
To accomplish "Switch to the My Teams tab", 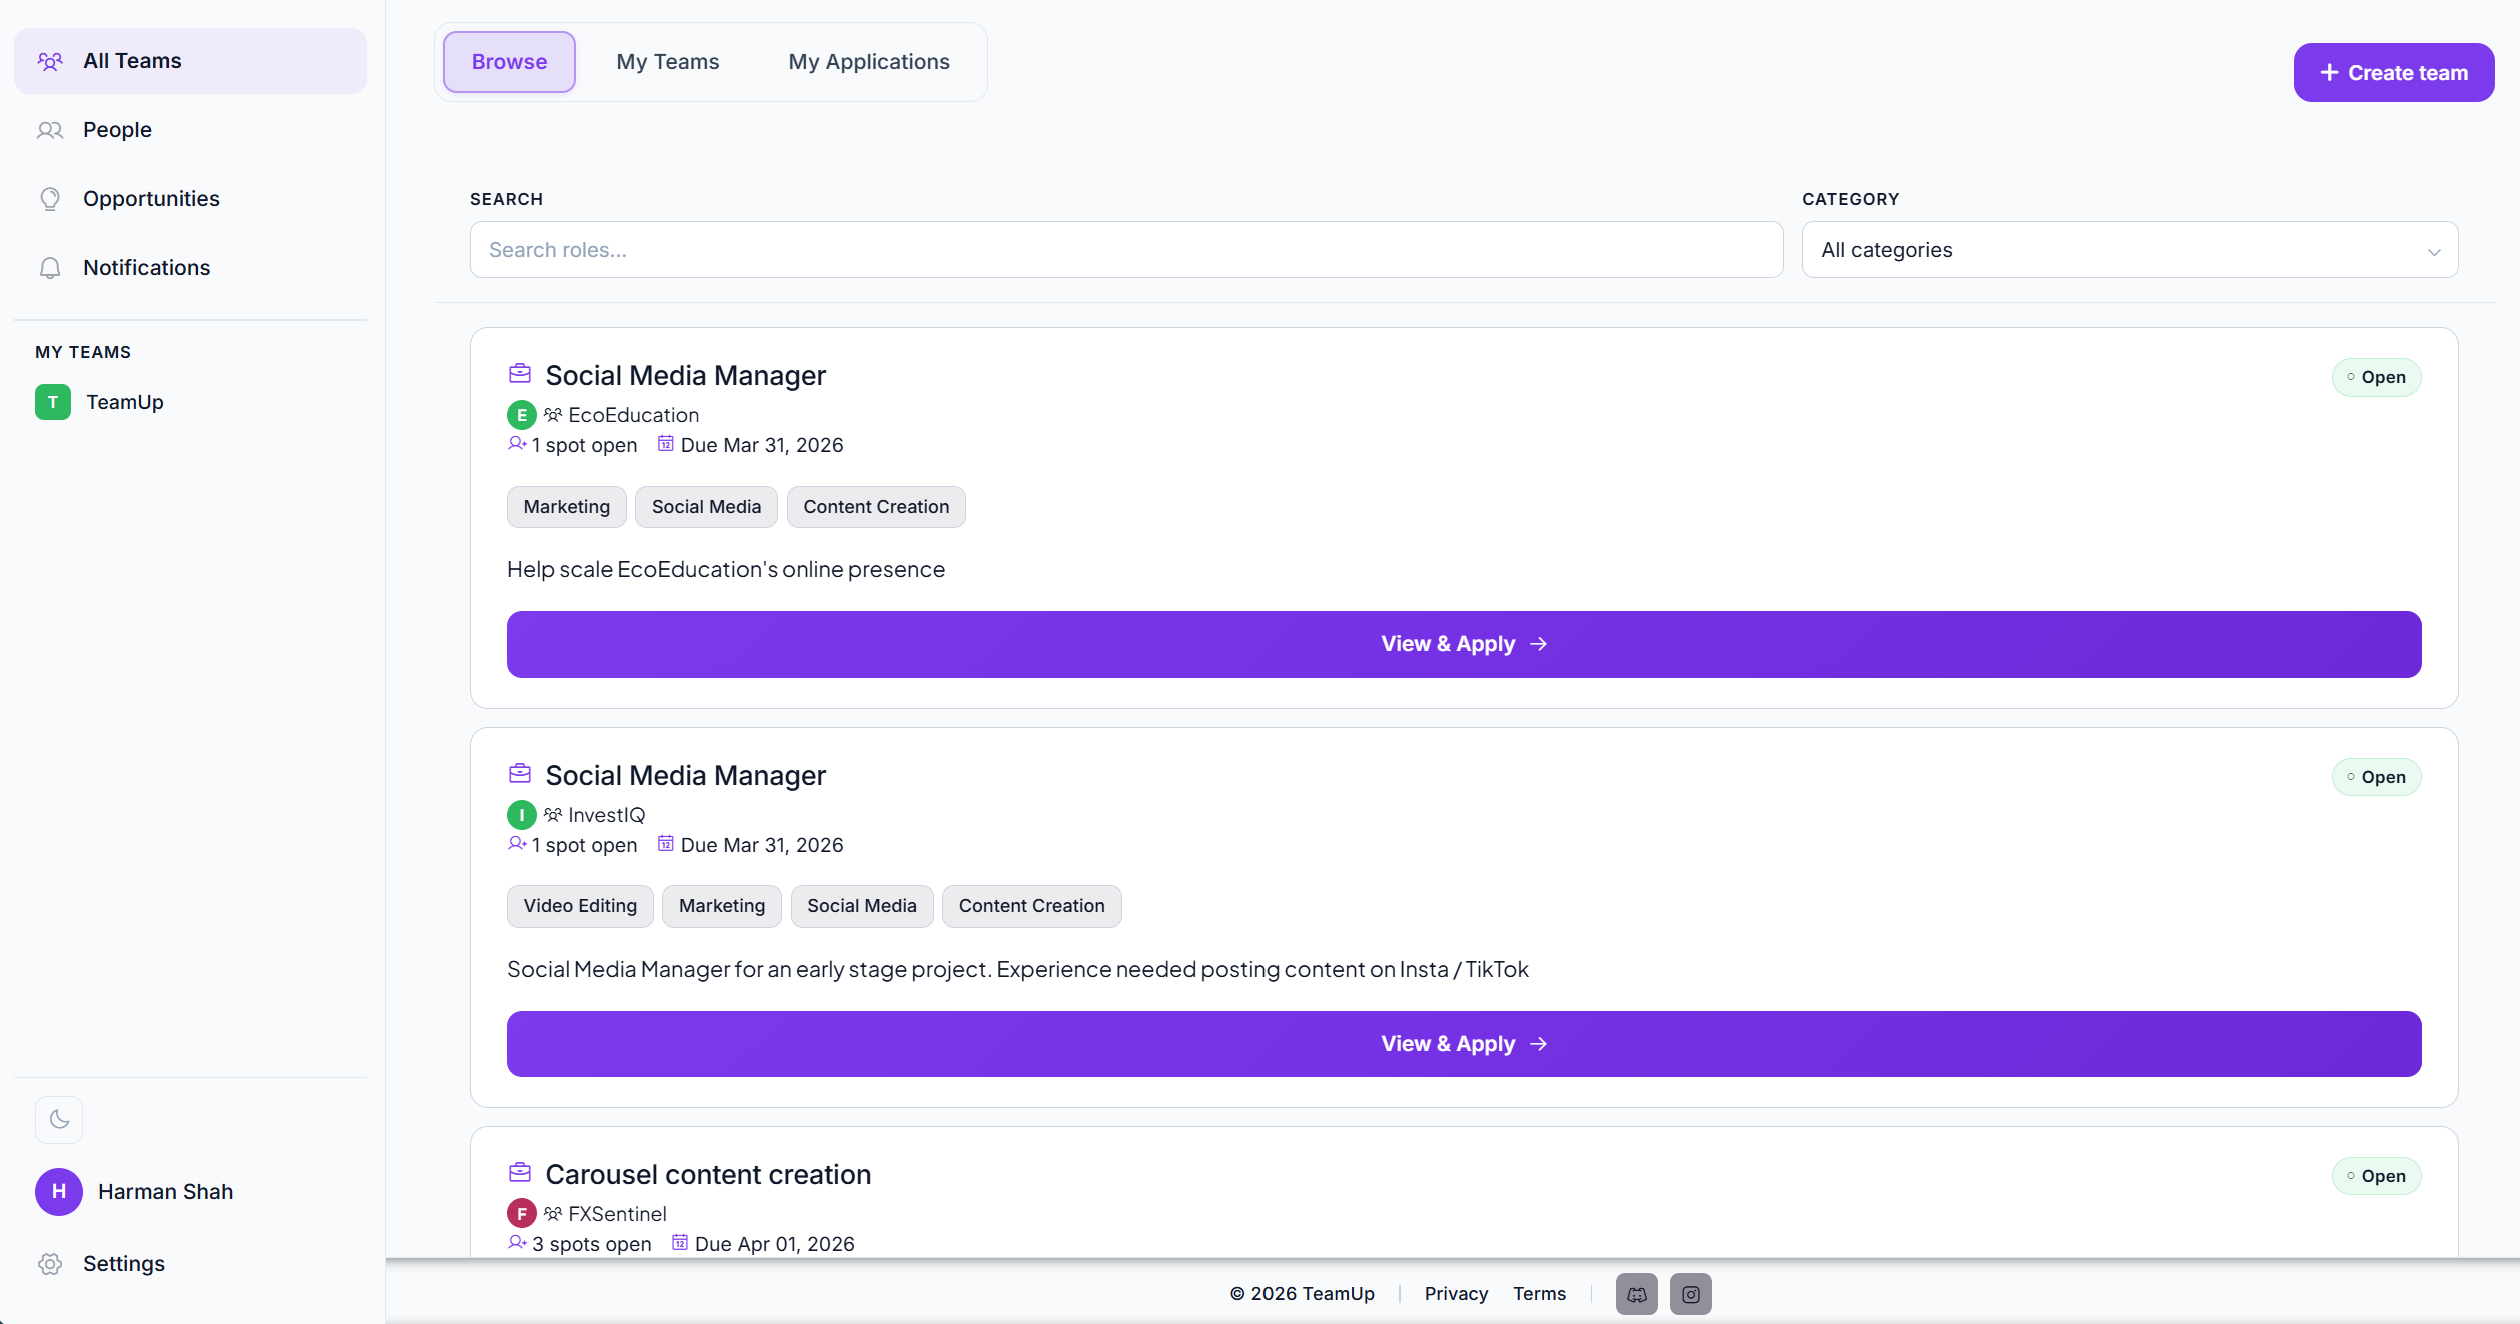I will [667, 61].
